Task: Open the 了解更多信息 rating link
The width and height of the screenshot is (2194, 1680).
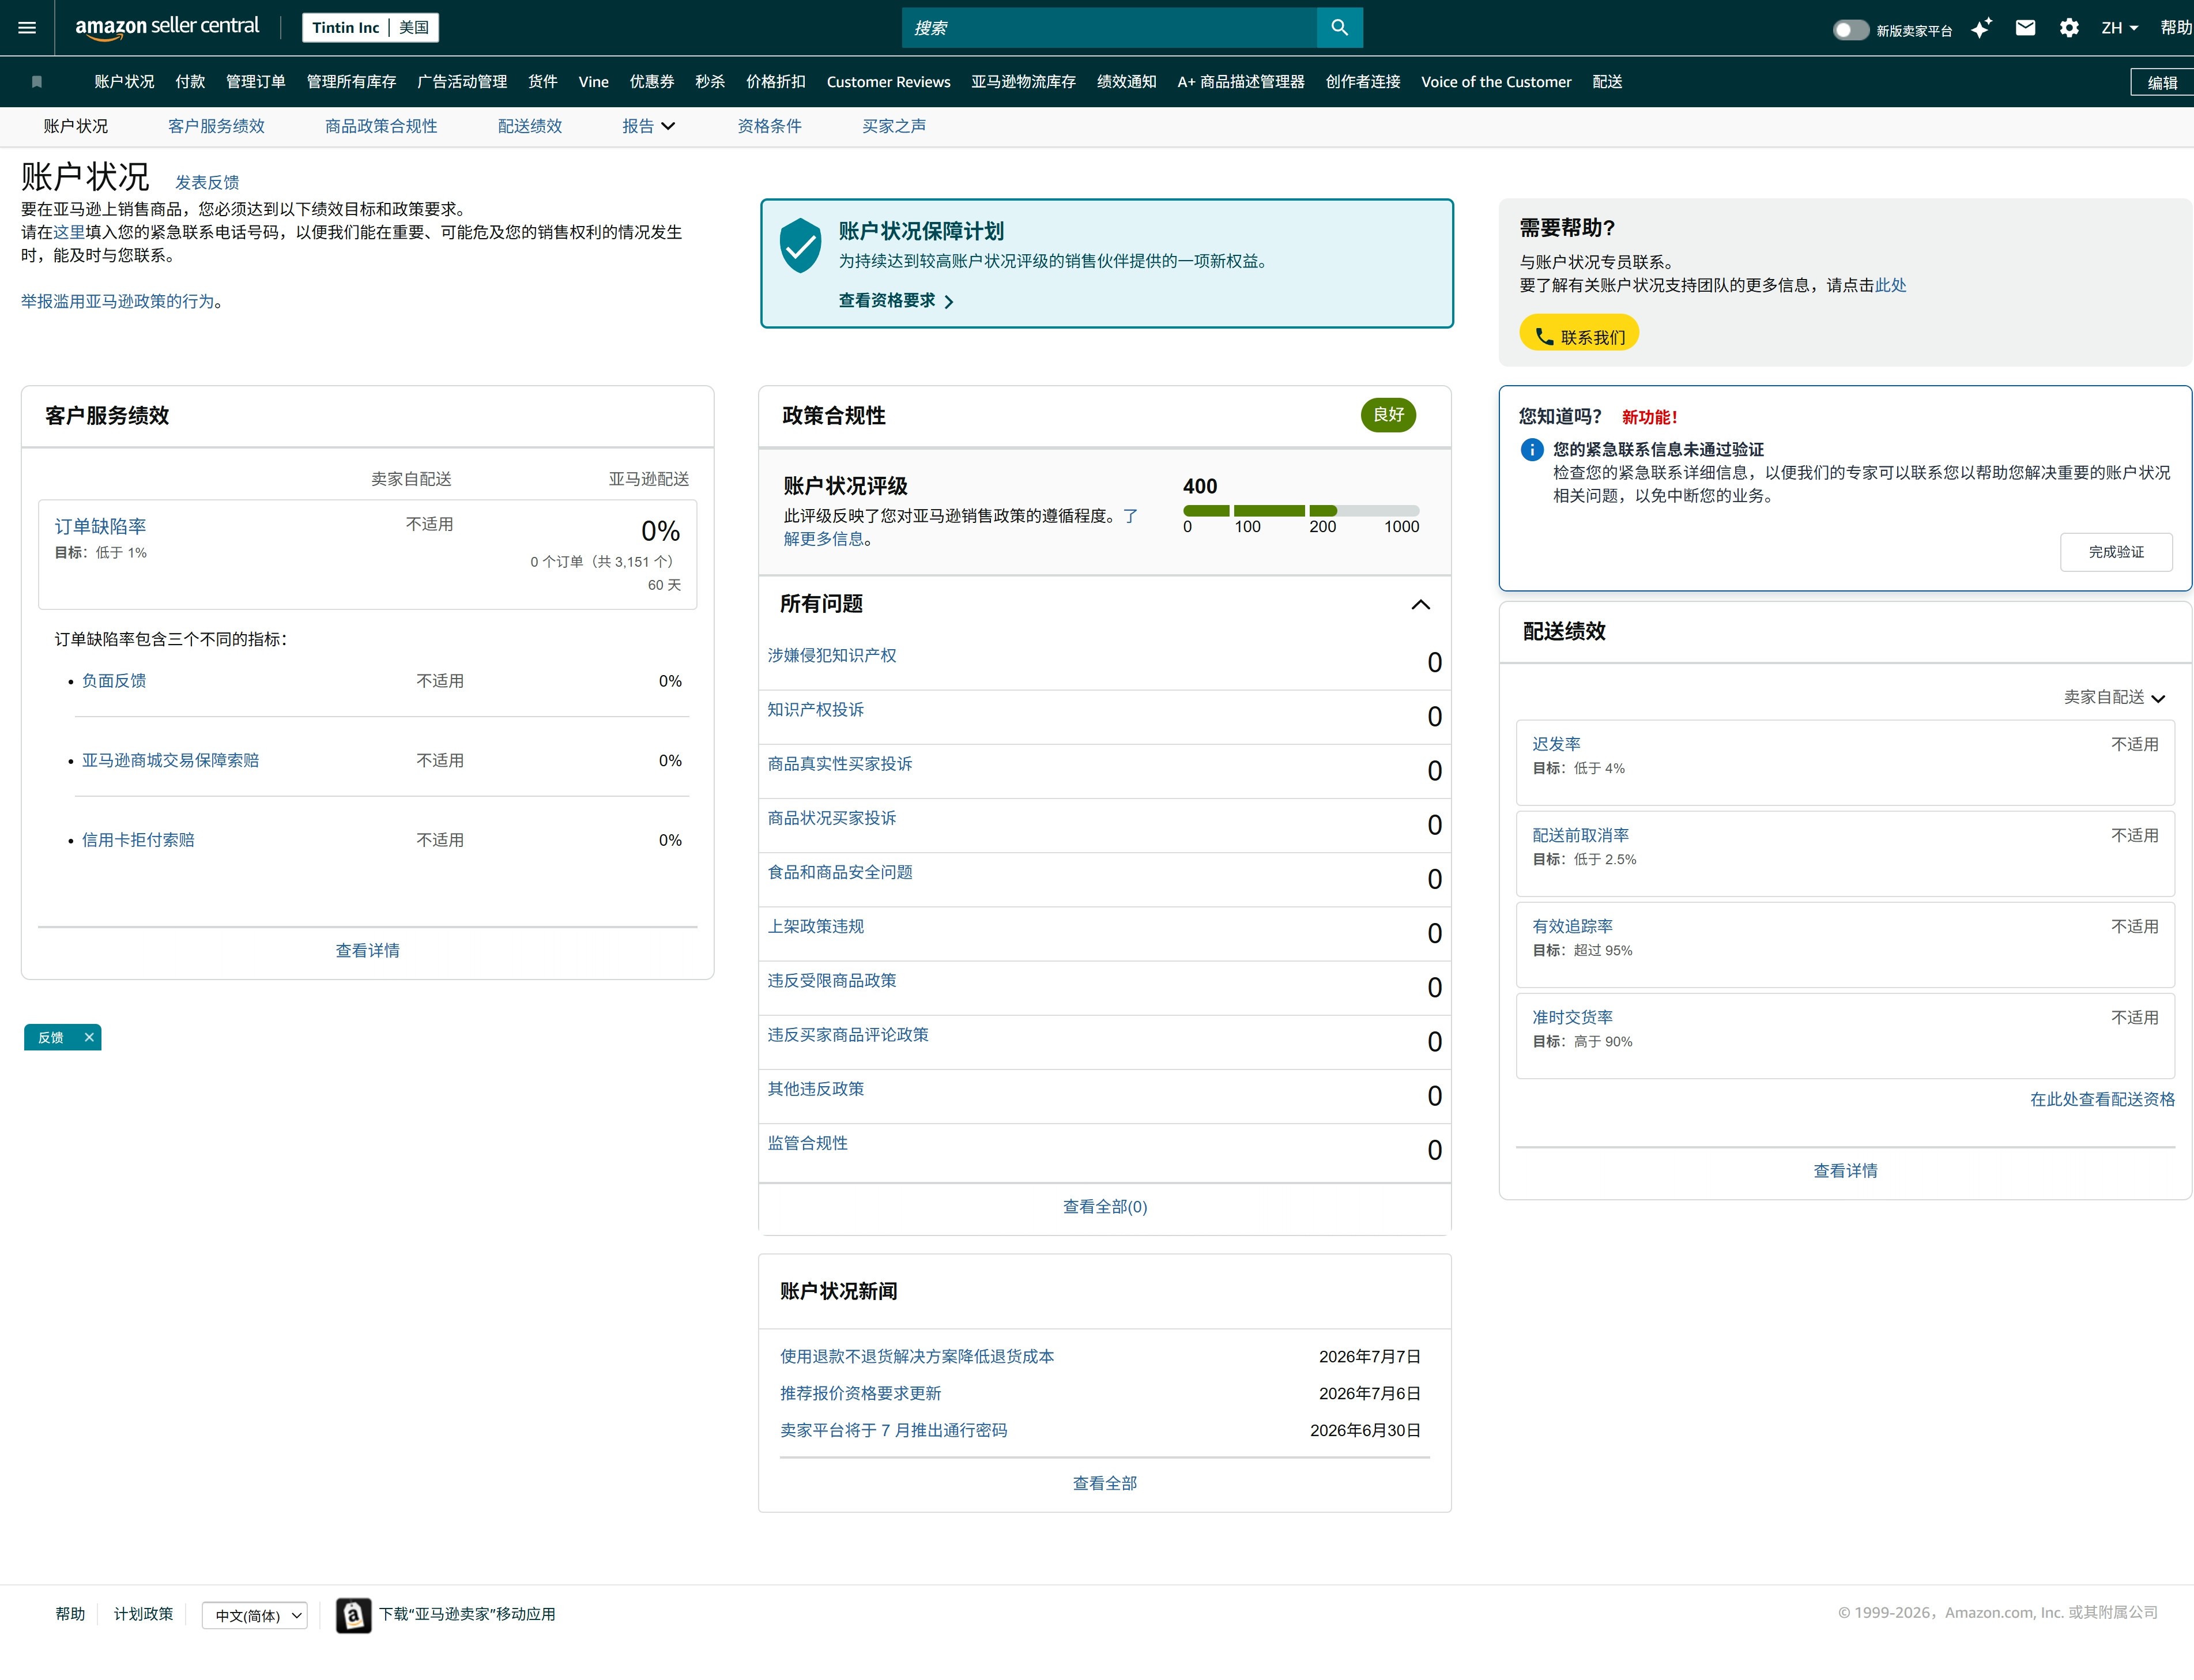Action: pos(960,527)
